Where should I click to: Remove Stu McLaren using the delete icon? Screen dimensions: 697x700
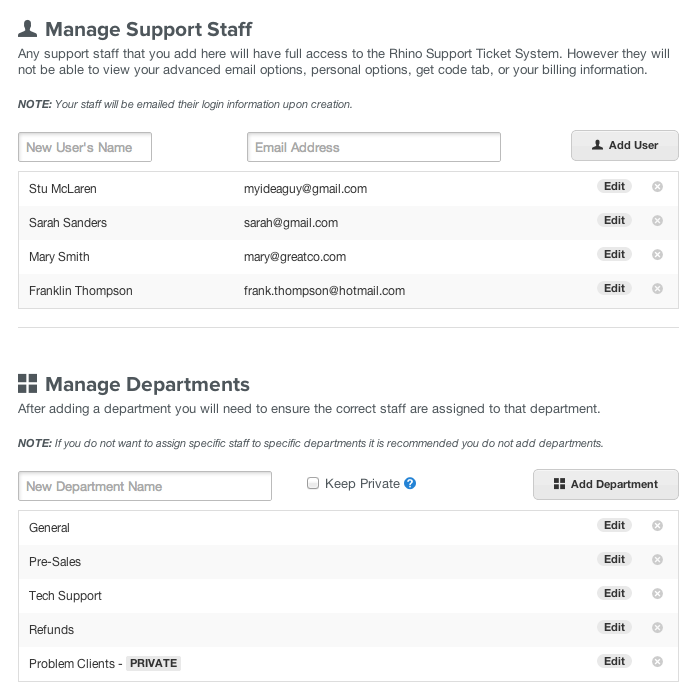[657, 187]
